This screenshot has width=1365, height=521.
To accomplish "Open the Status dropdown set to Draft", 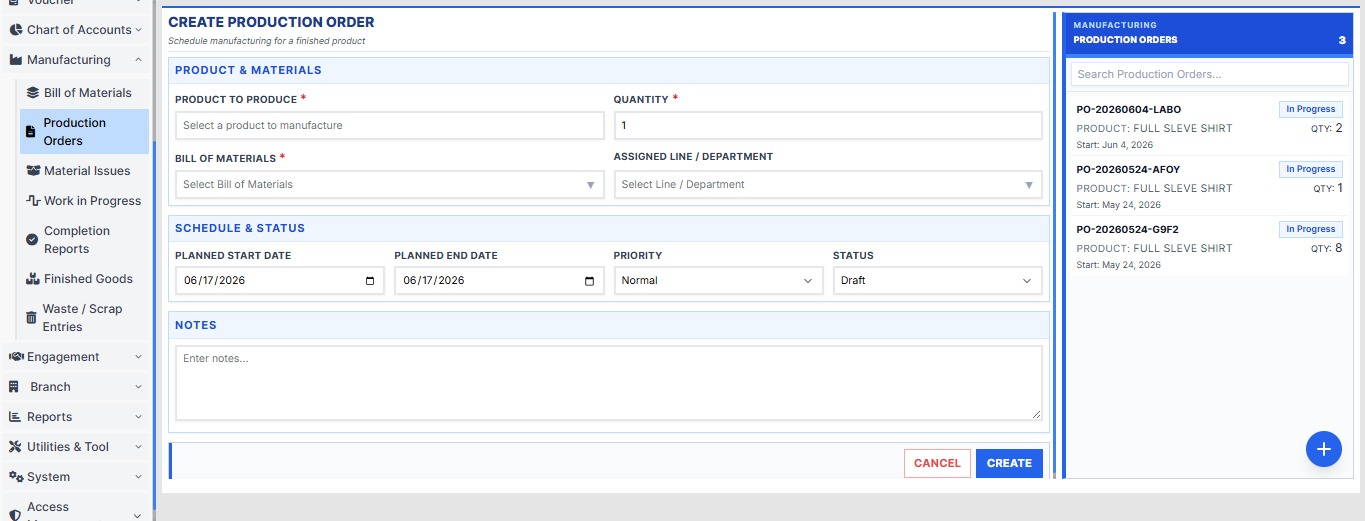I will pyautogui.click(x=937, y=281).
